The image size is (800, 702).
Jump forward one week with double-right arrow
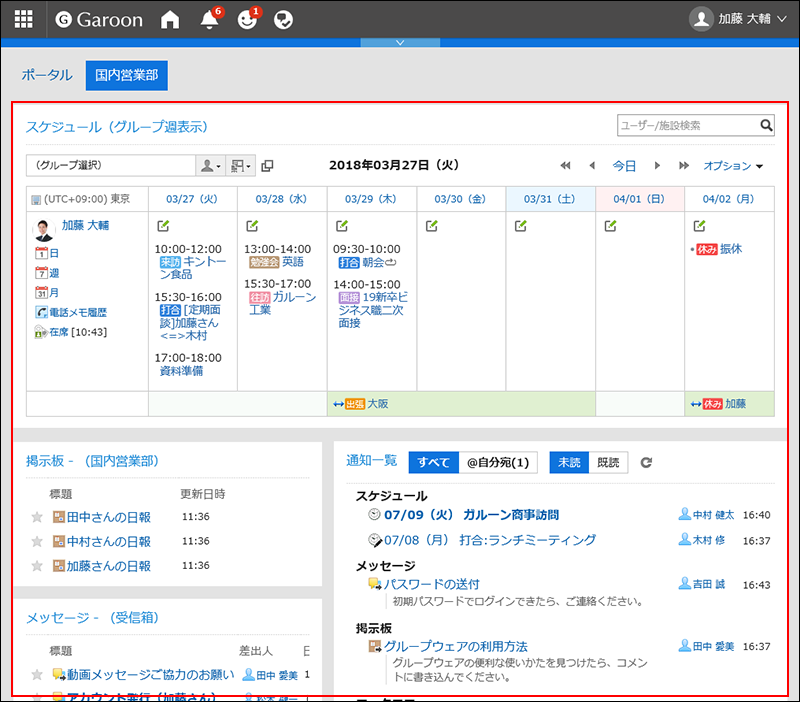pyautogui.click(x=684, y=165)
